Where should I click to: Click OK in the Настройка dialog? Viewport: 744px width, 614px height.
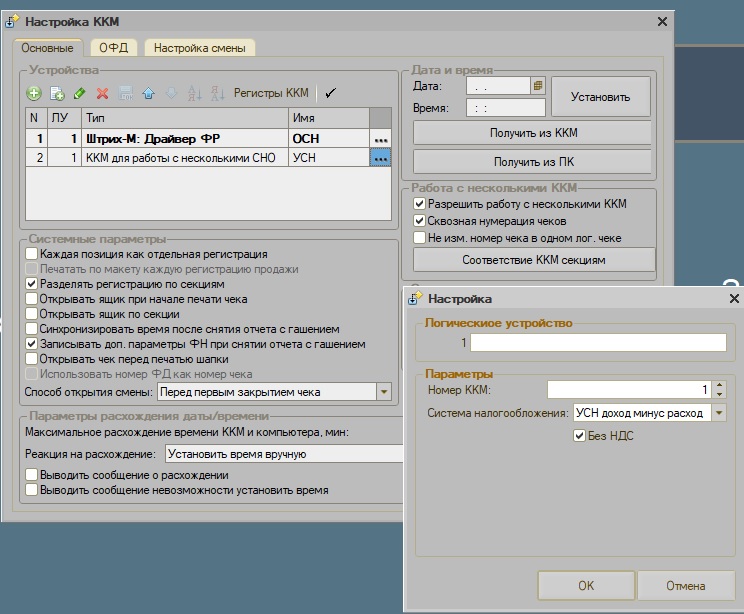(x=586, y=585)
